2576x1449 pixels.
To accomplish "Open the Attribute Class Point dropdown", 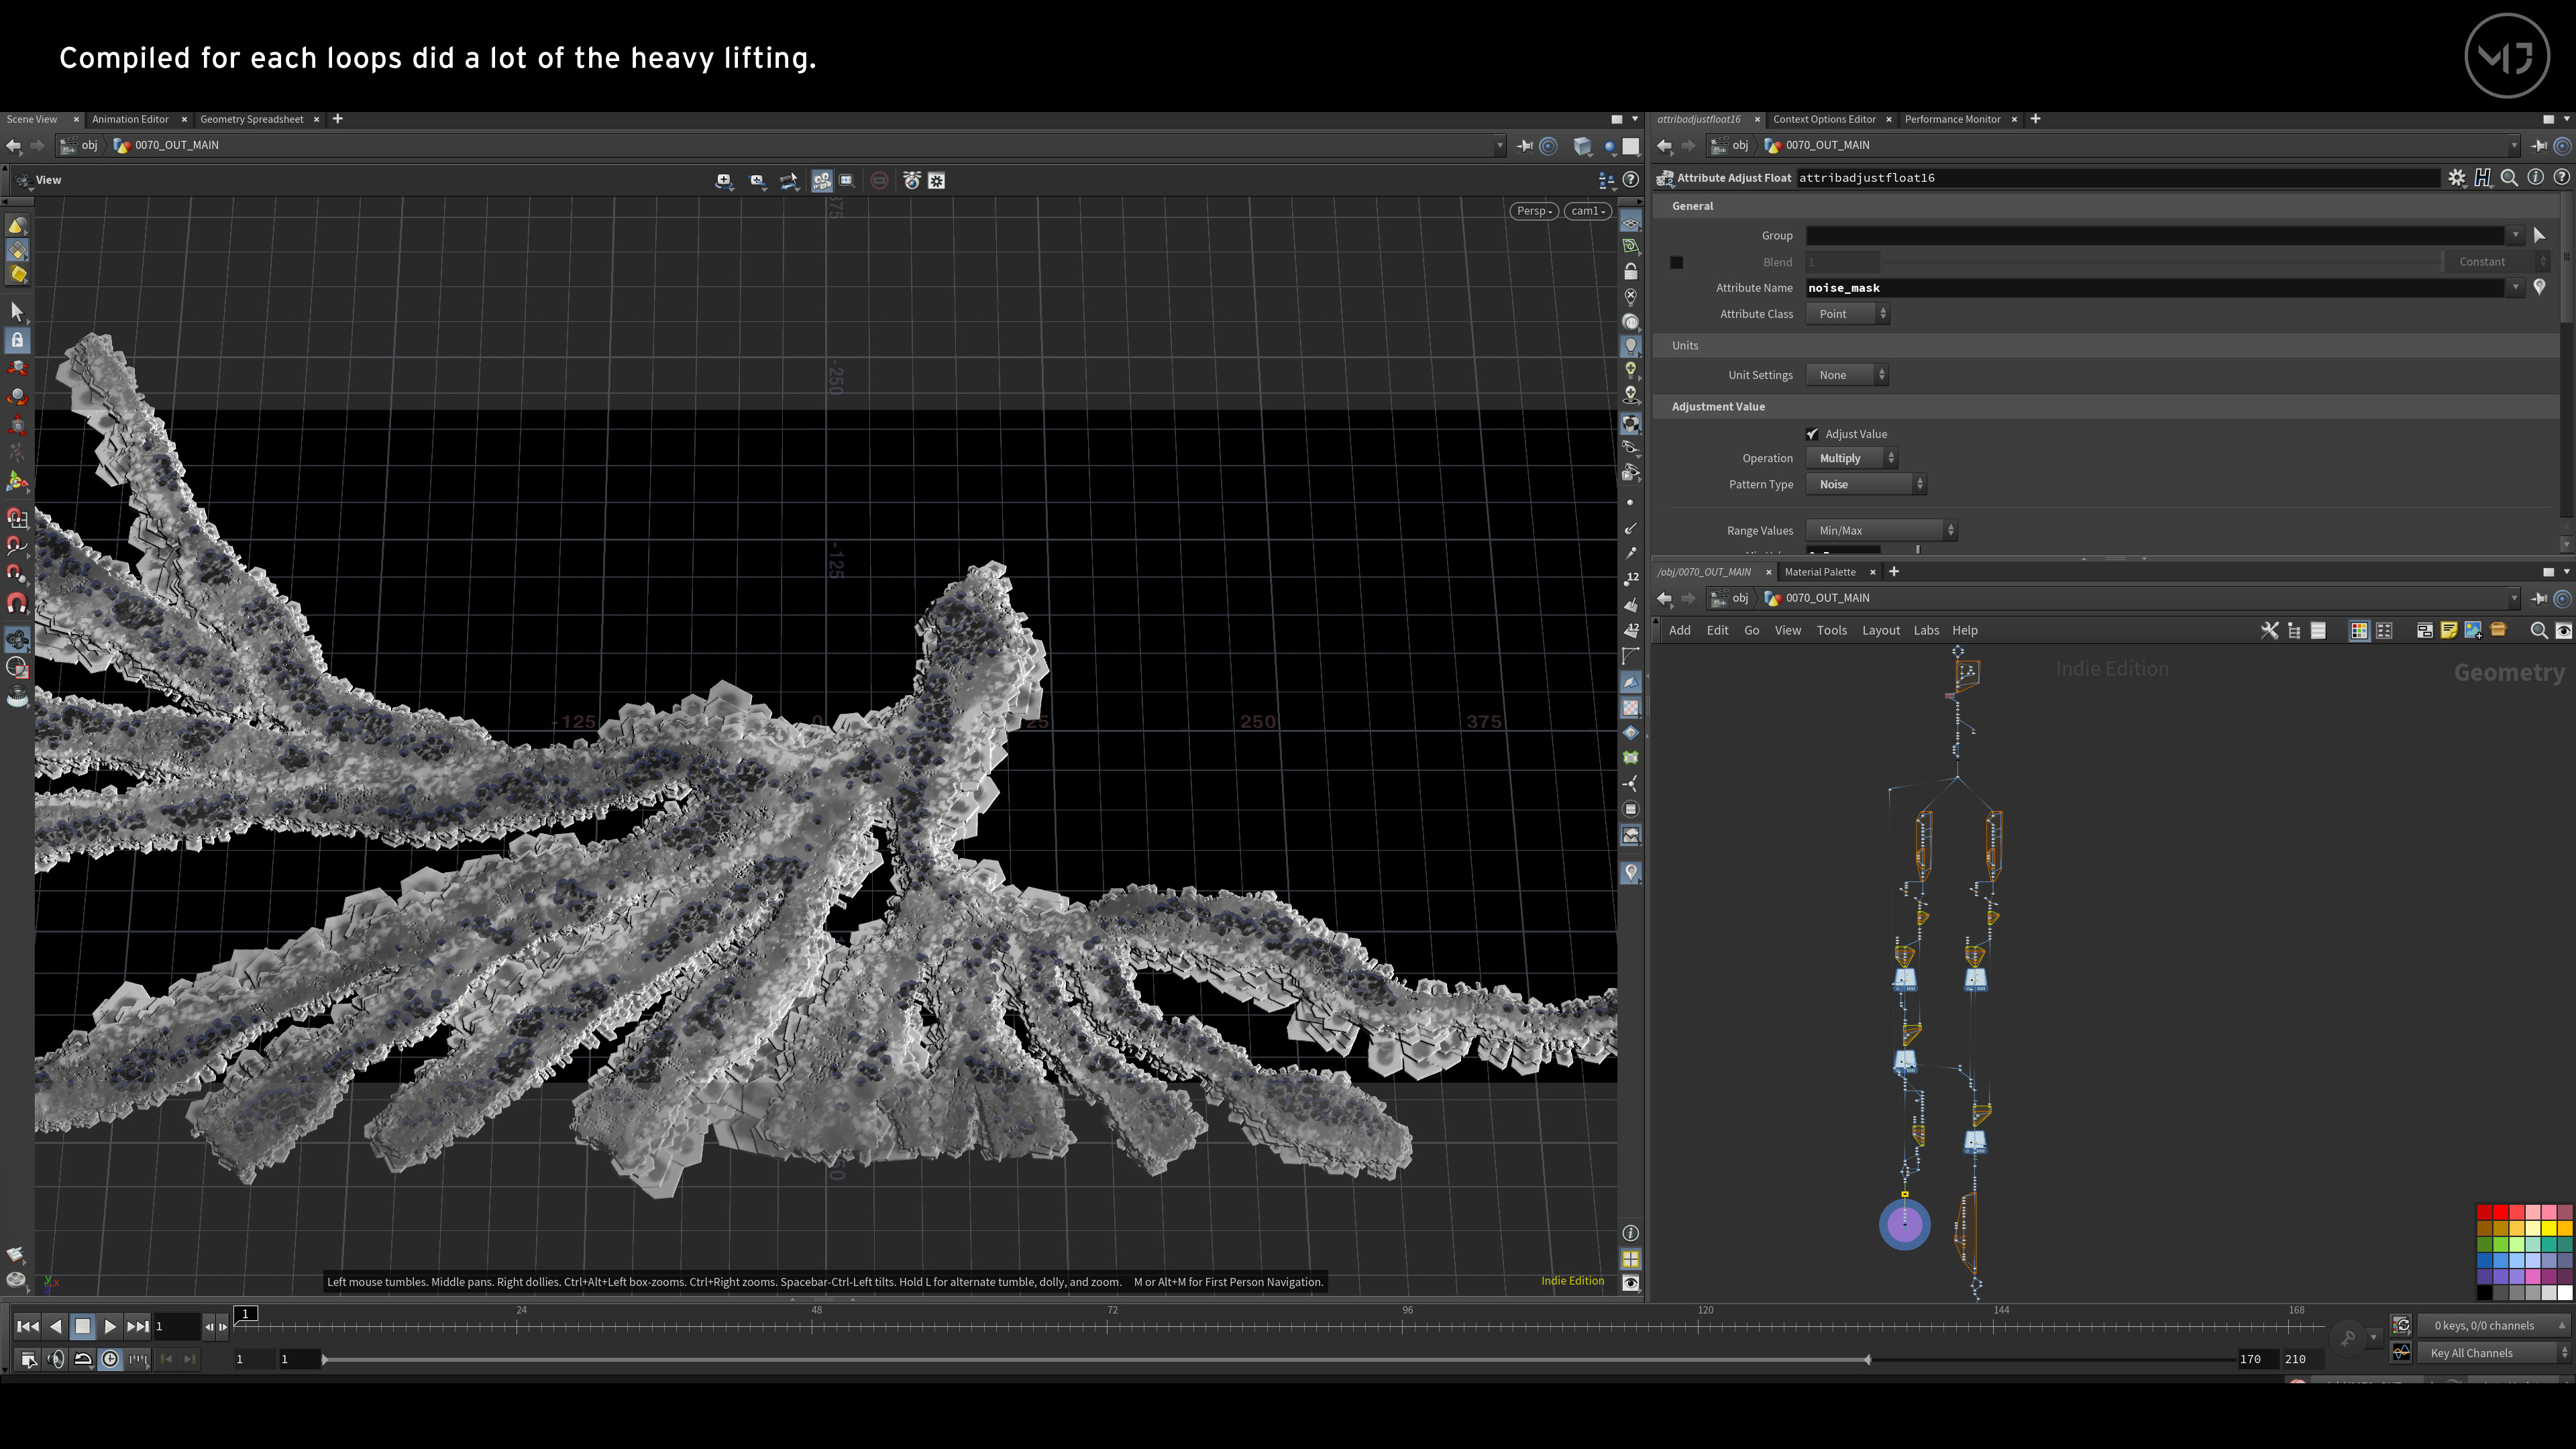I will point(1847,314).
